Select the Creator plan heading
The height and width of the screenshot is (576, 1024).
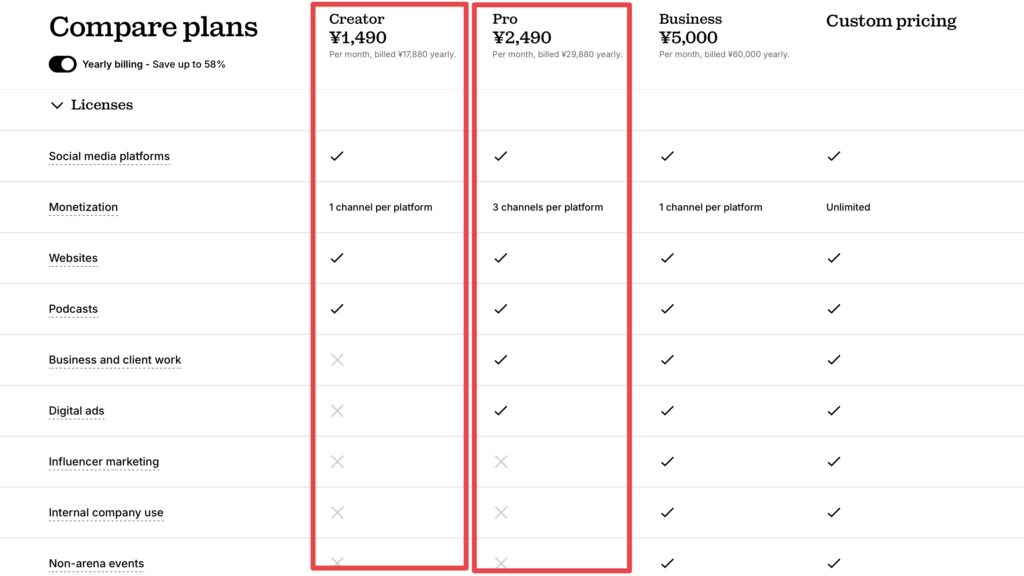357,19
